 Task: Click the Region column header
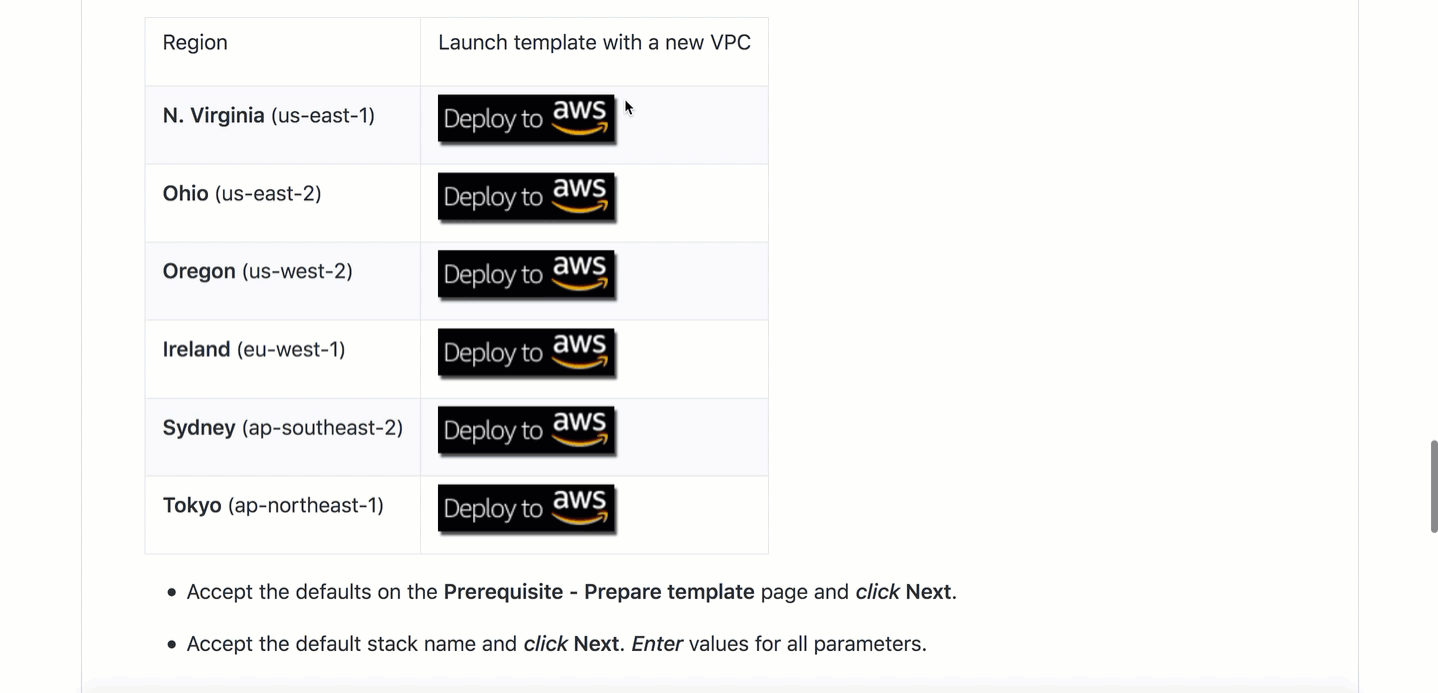(195, 42)
